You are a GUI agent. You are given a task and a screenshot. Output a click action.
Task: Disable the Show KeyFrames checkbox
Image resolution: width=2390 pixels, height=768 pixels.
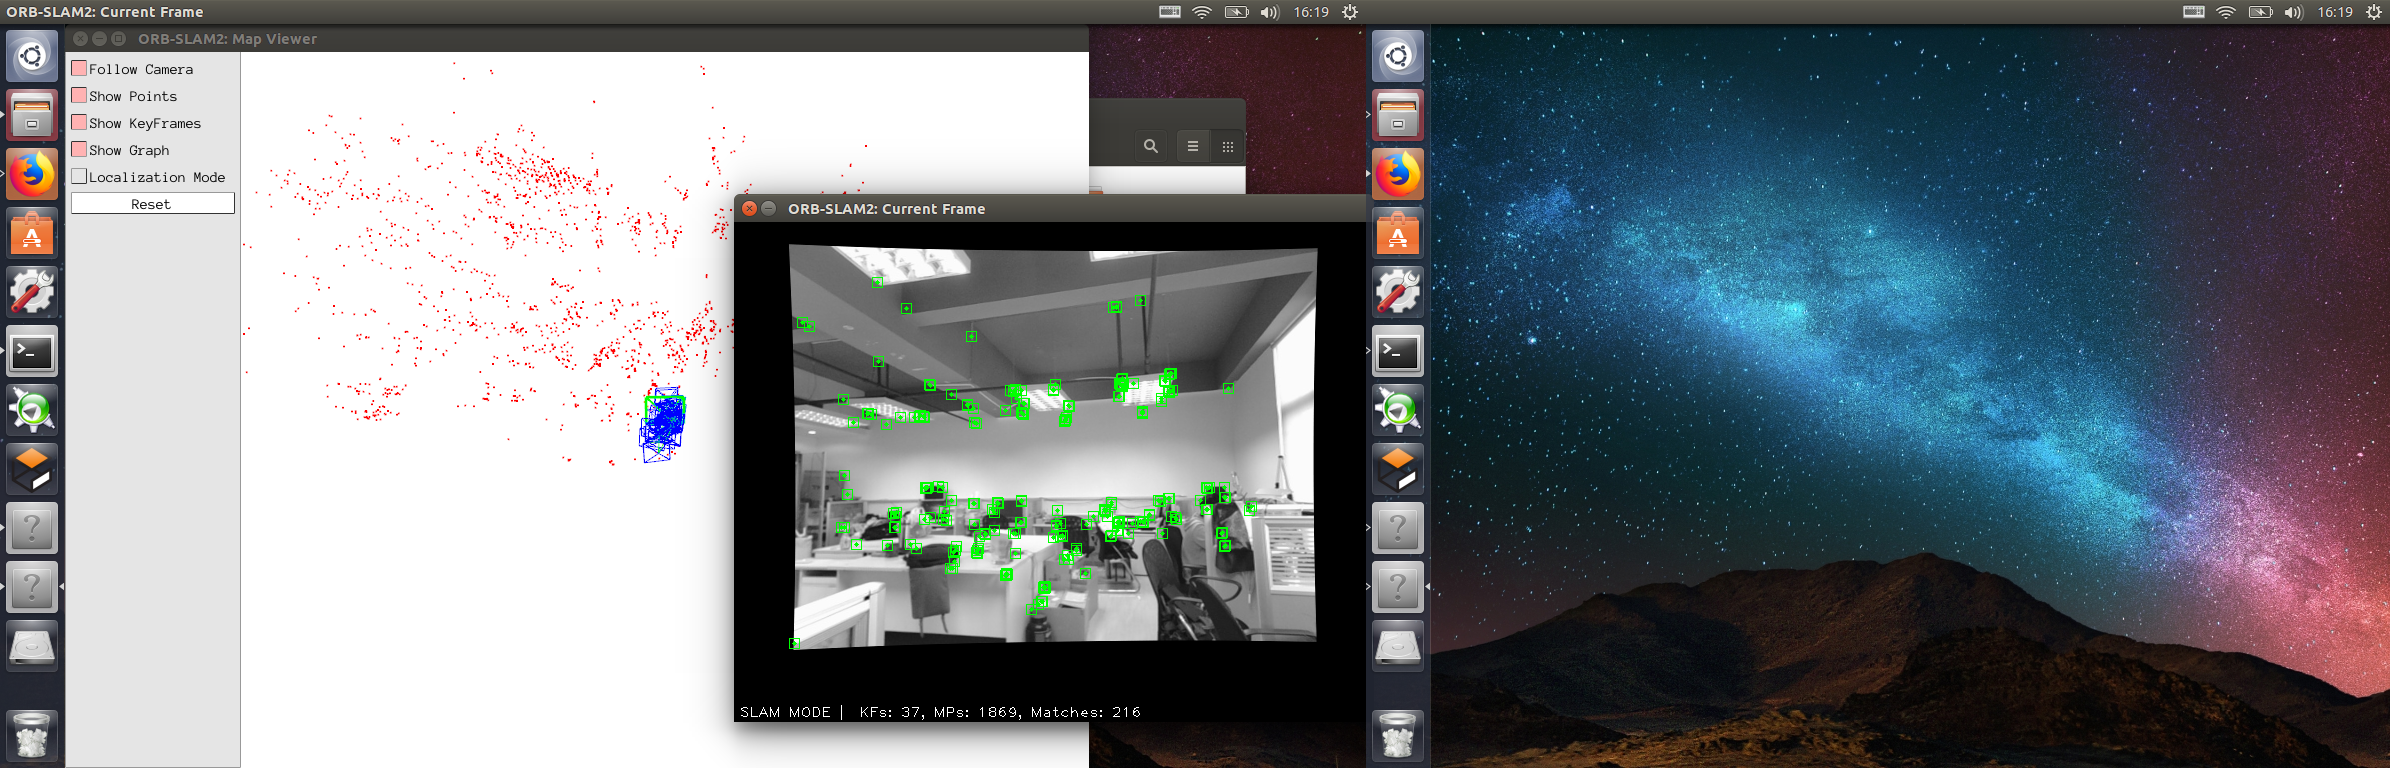pyautogui.click(x=79, y=122)
